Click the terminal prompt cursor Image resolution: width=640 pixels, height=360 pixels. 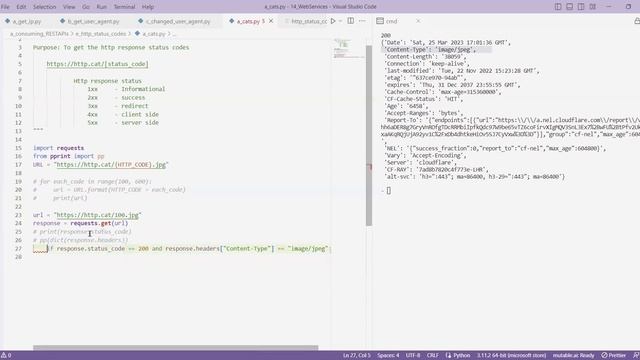click(389, 191)
